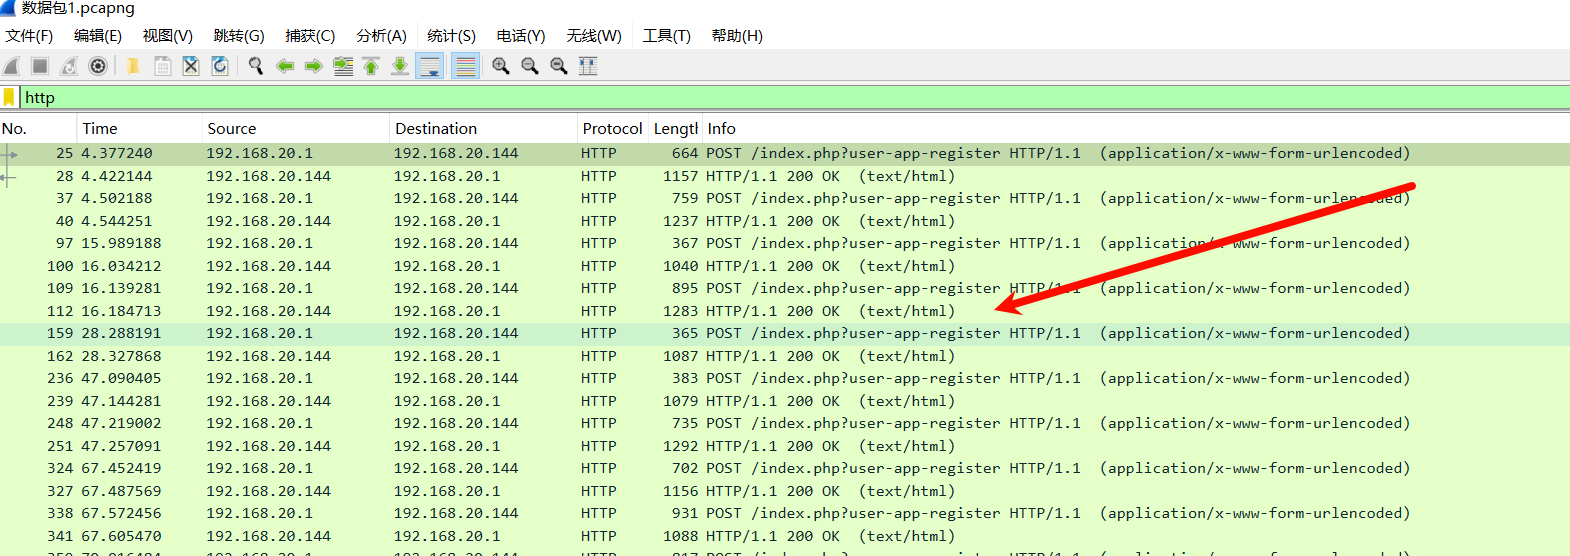1570x556 pixels.
Task: Select packet 159 POST user-app-register row
Action: [700, 333]
